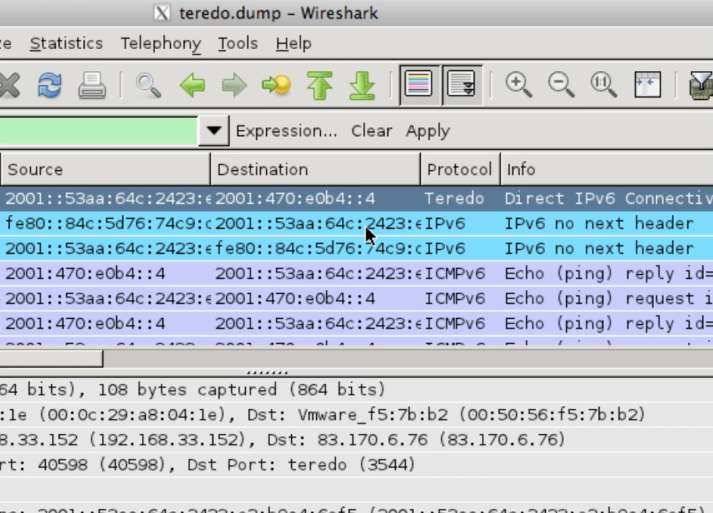Click the go to packet icon
Screen dimensions: 713x513
(x=276, y=85)
